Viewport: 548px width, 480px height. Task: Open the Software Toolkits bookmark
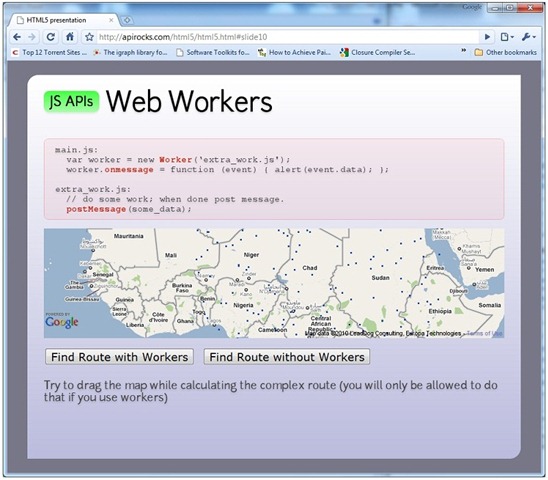tap(213, 52)
